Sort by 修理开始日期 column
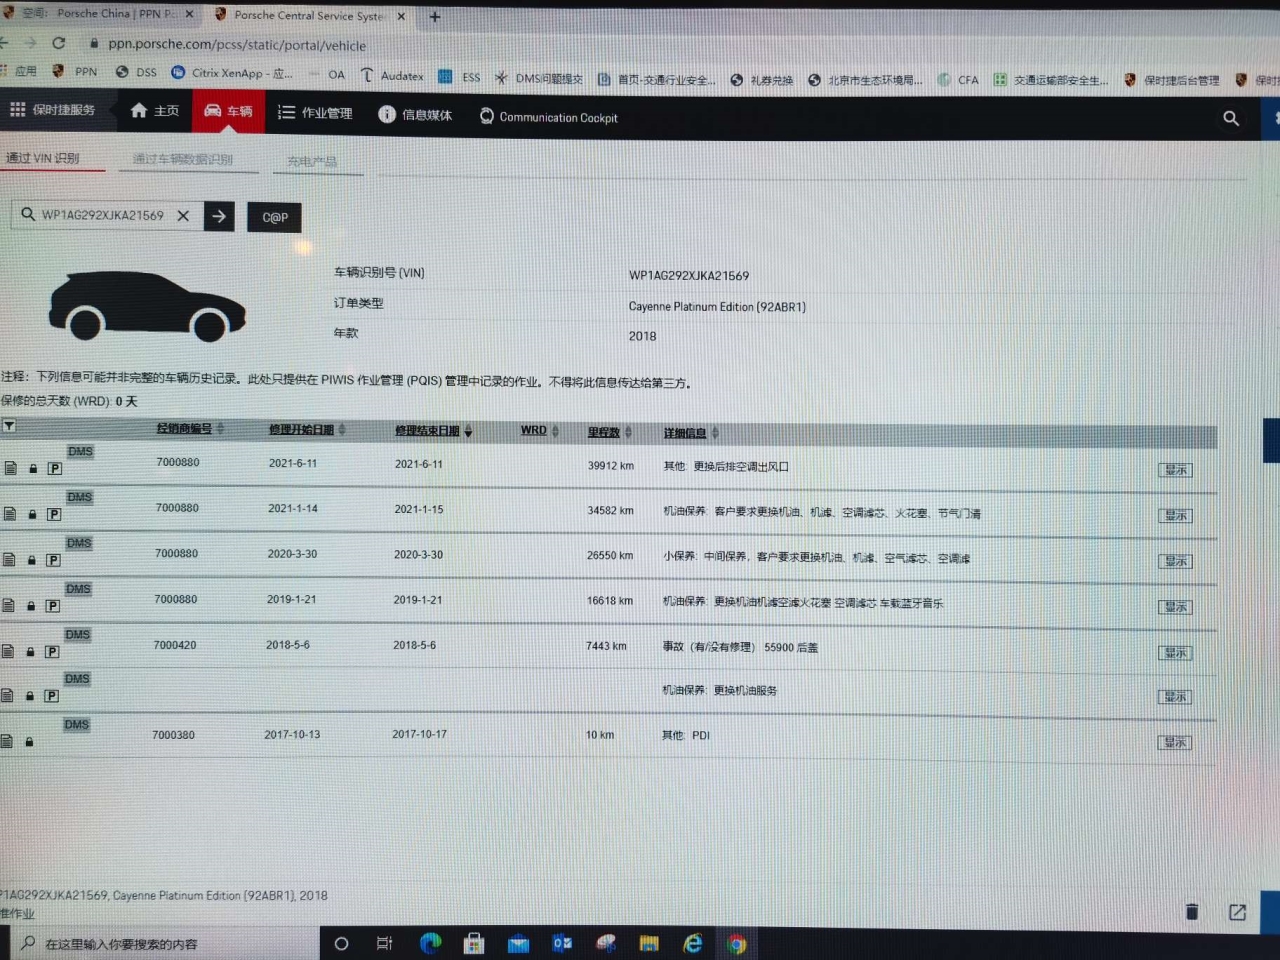The image size is (1280, 960). point(307,429)
